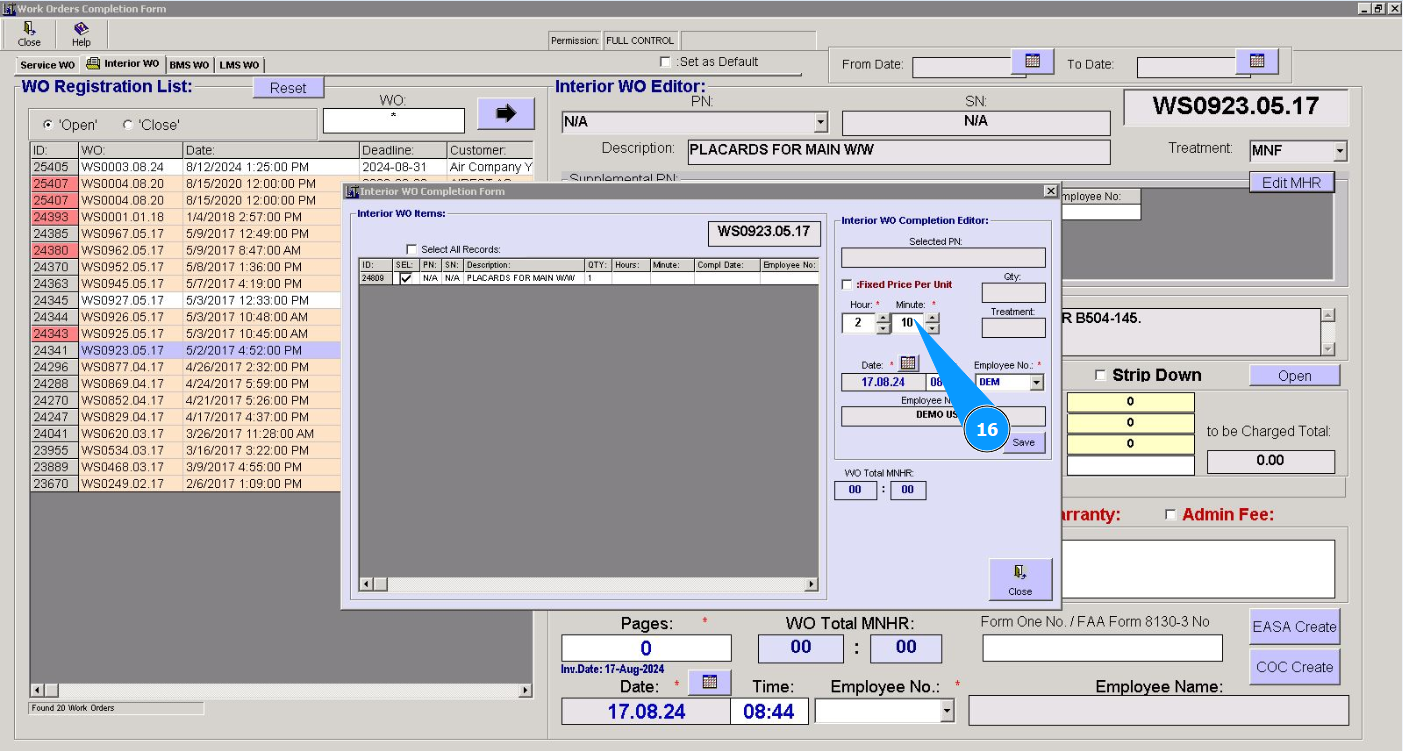Click the black arrow search button
Viewport: 1403px width, 751px height.
click(505, 114)
